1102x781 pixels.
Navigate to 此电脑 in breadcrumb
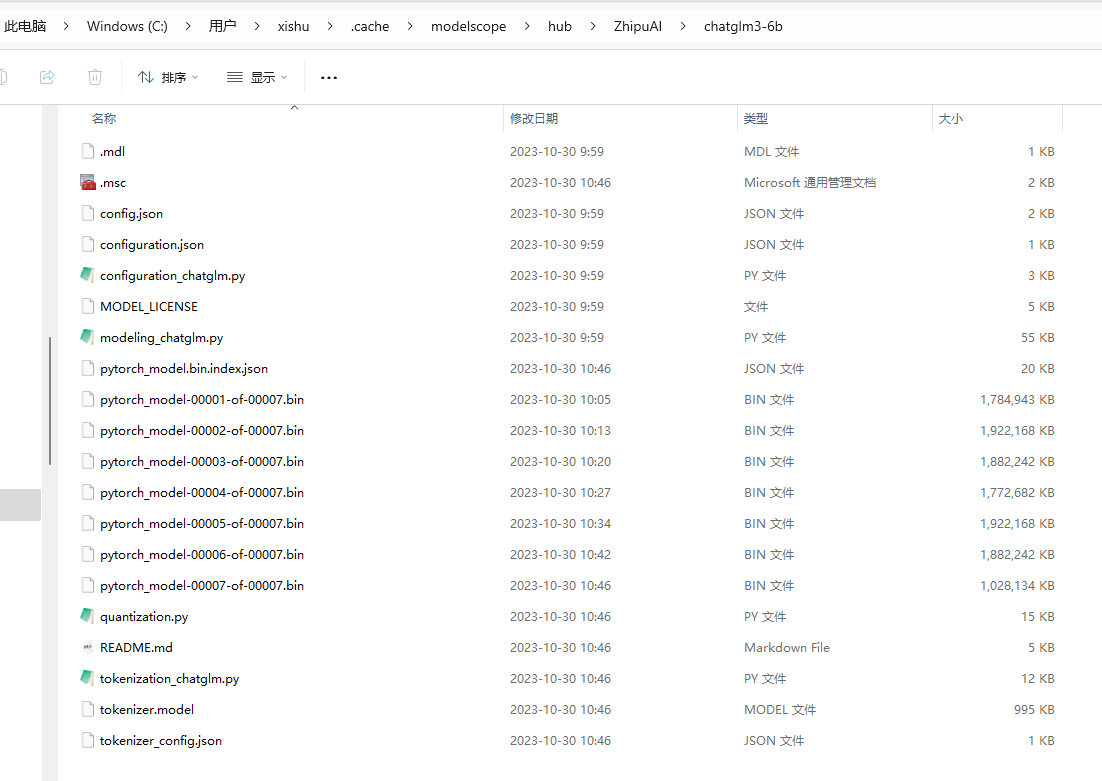(25, 26)
